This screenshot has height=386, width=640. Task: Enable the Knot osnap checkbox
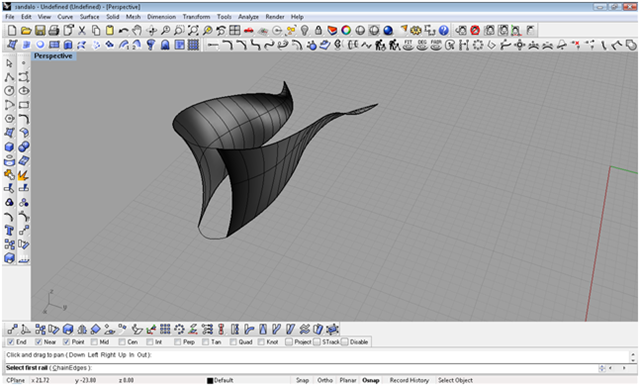[261, 342]
